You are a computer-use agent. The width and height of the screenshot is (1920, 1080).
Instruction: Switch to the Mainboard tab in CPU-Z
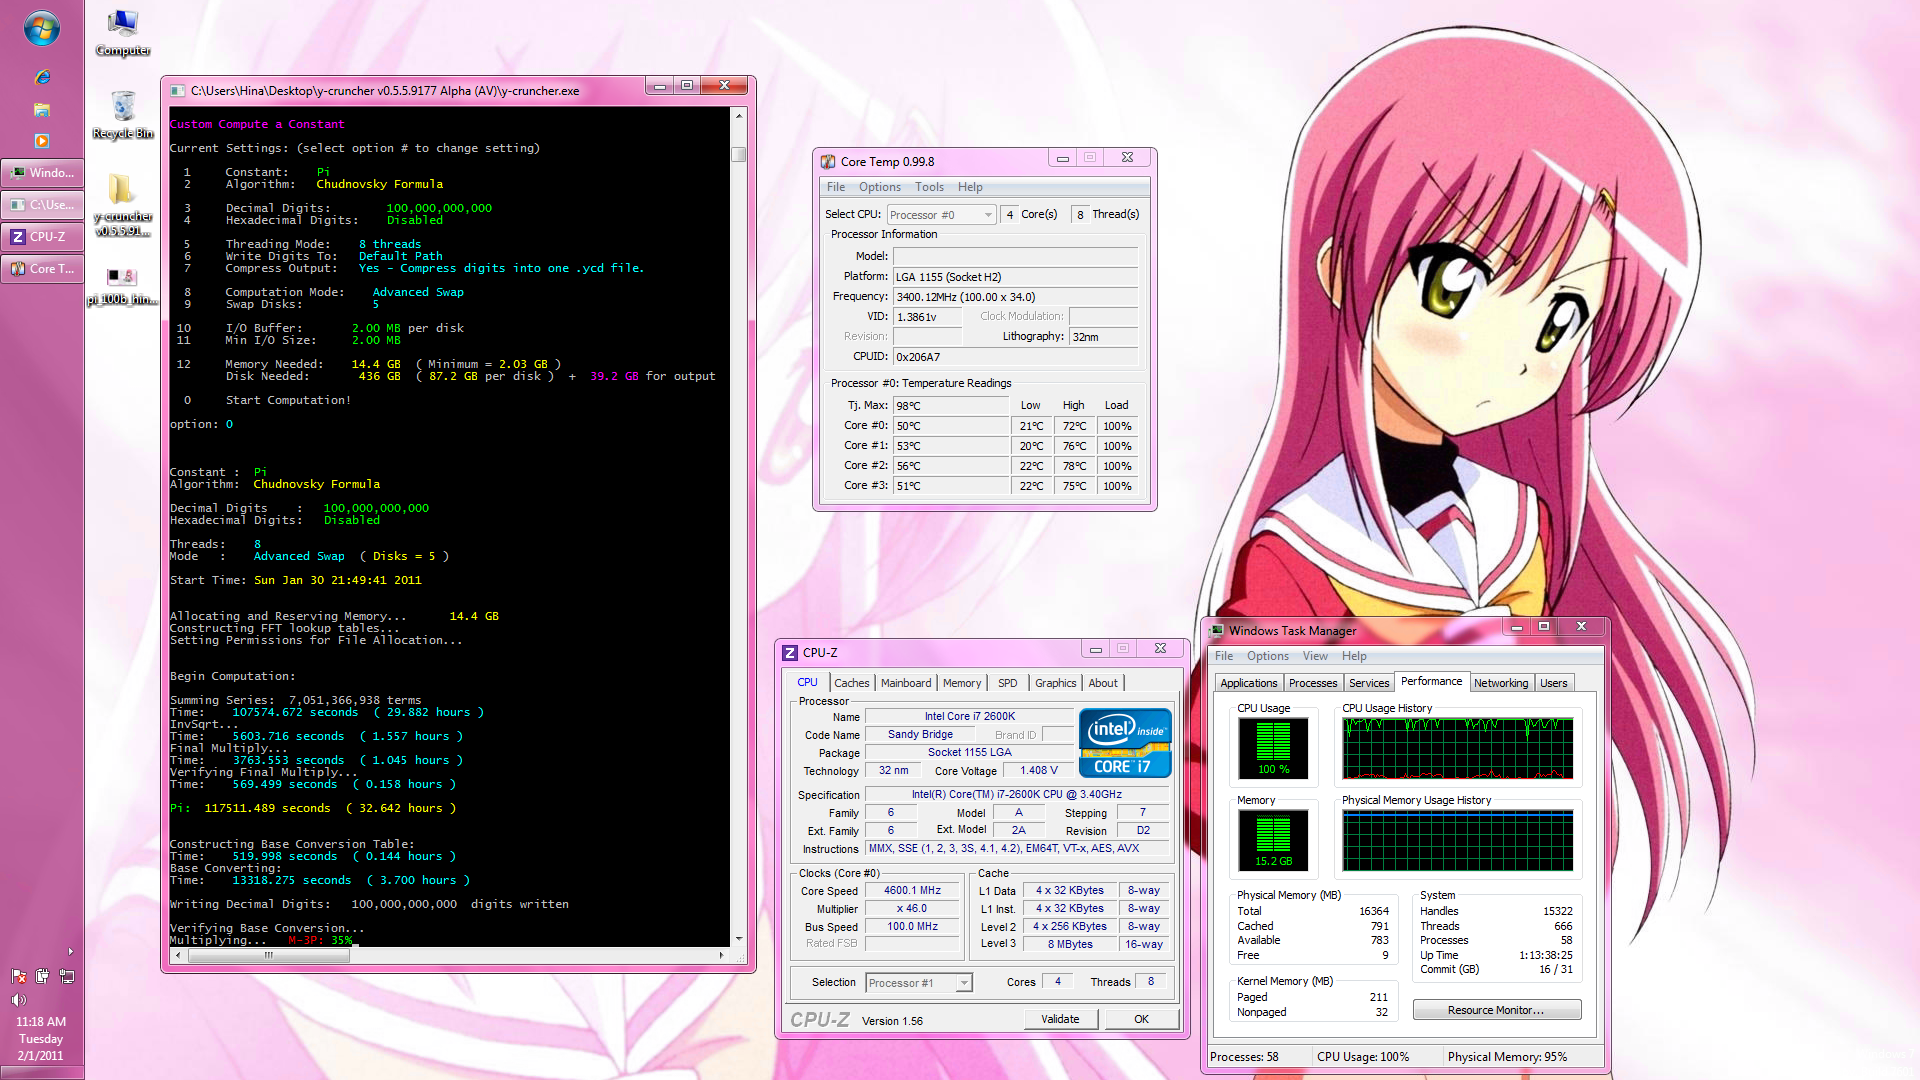[x=905, y=683]
